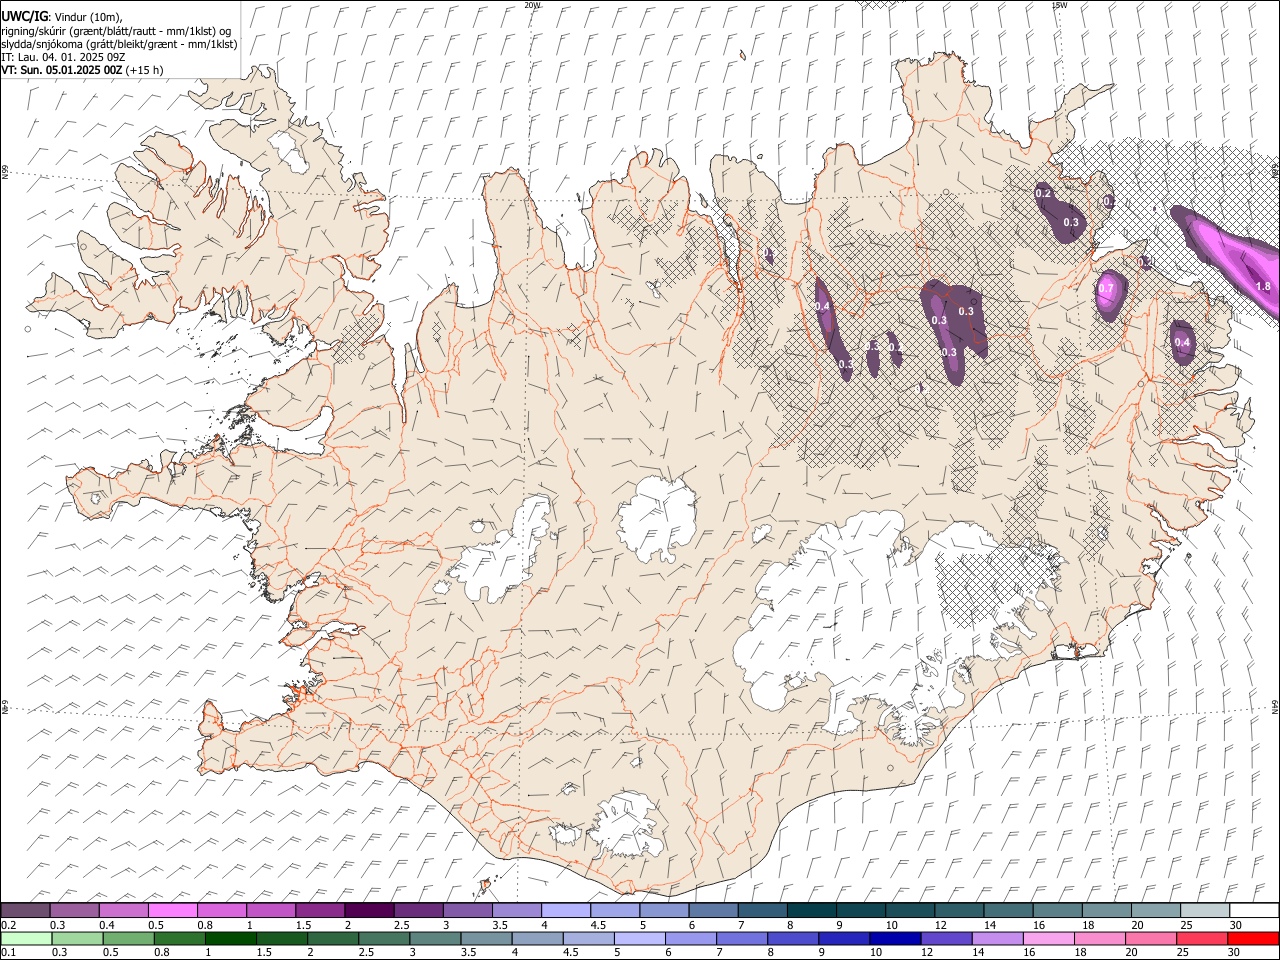Pick the 2.5 swatch in lower rain scale
Viewport: 1280px width, 960px height.
tap(385, 938)
